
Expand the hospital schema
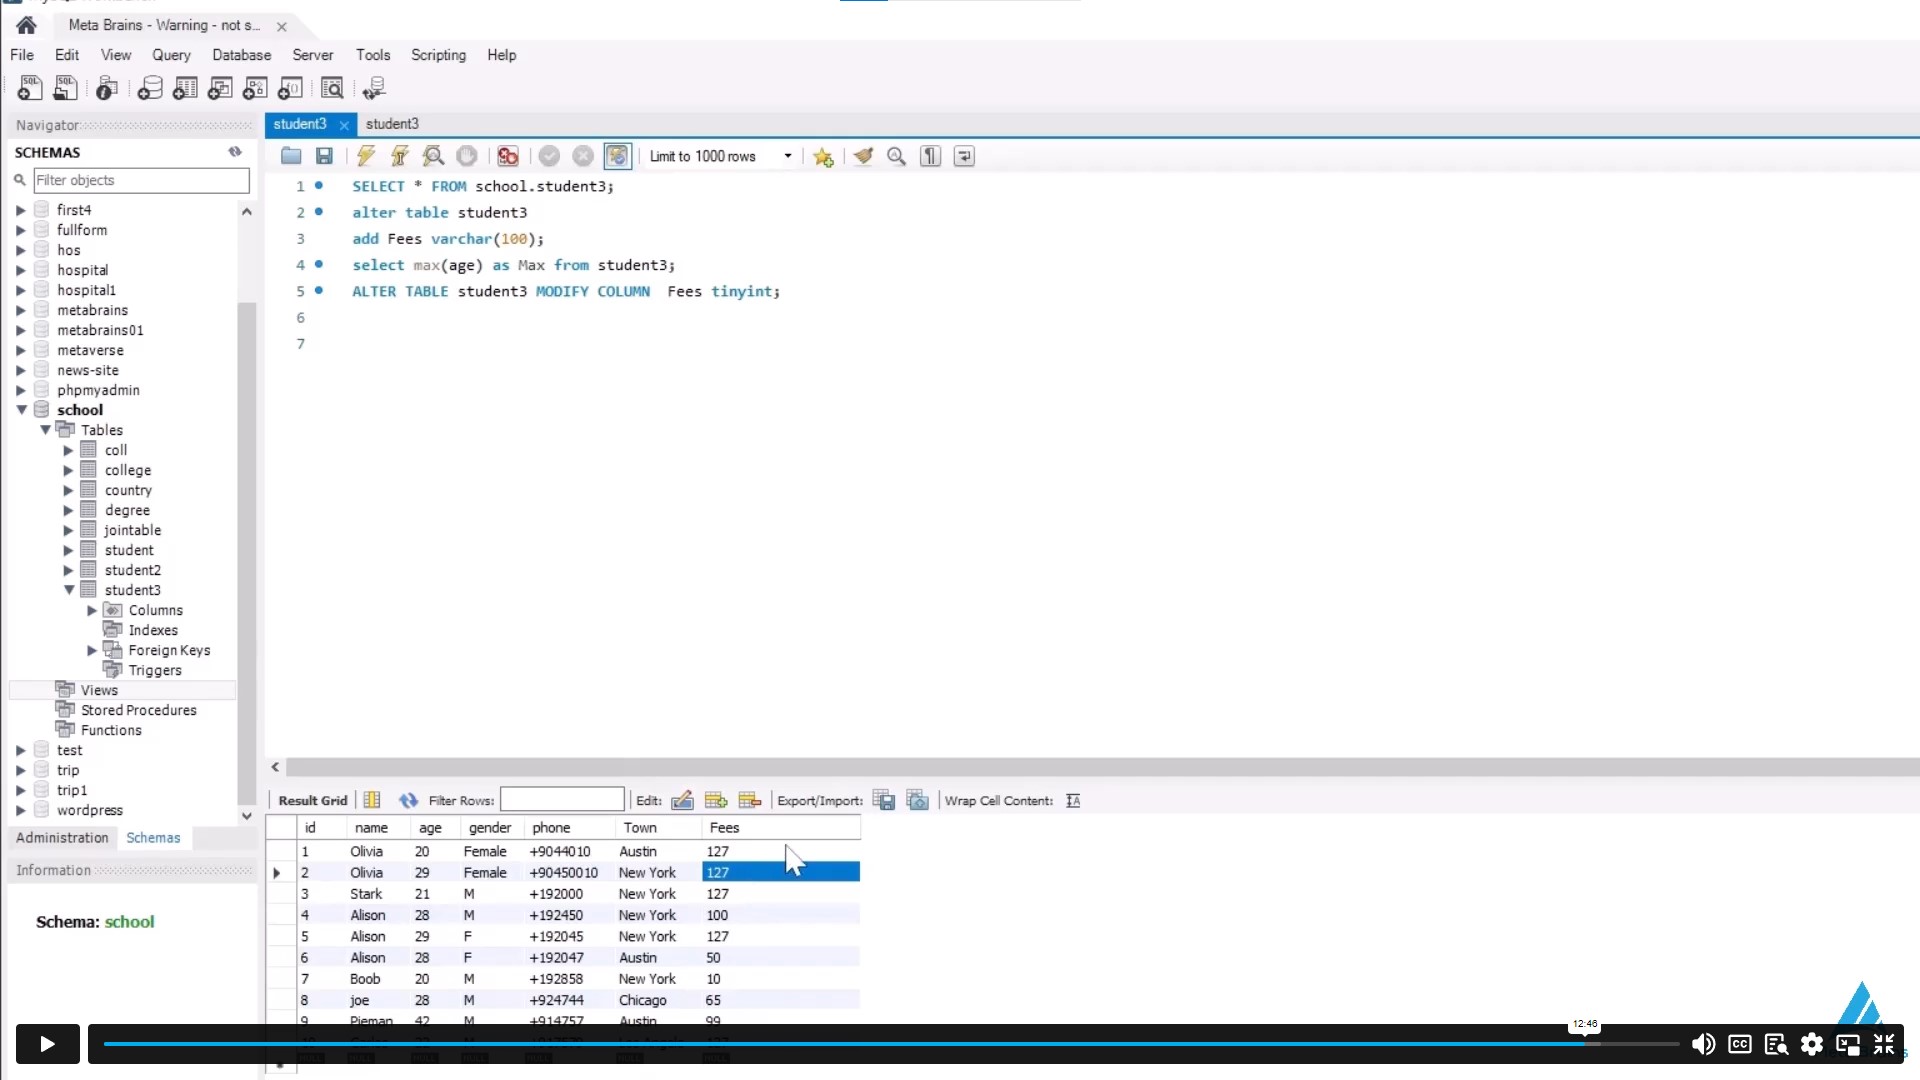click(21, 270)
